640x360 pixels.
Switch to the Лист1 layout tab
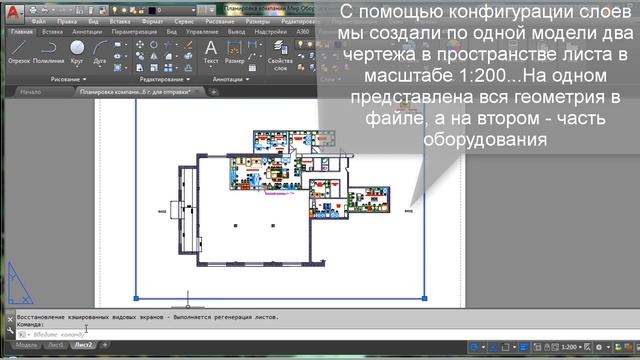click(x=56, y=345)
